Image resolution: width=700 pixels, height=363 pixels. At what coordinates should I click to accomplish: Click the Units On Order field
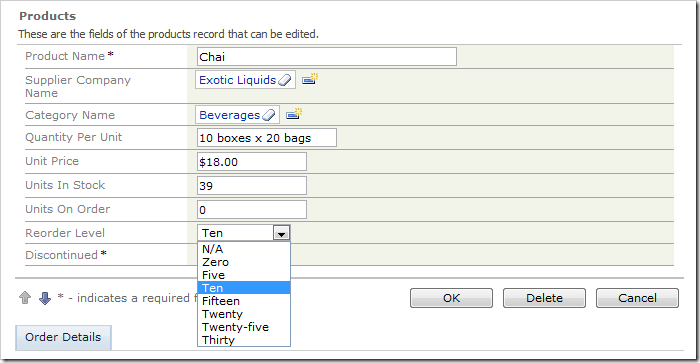click(252, 210)
